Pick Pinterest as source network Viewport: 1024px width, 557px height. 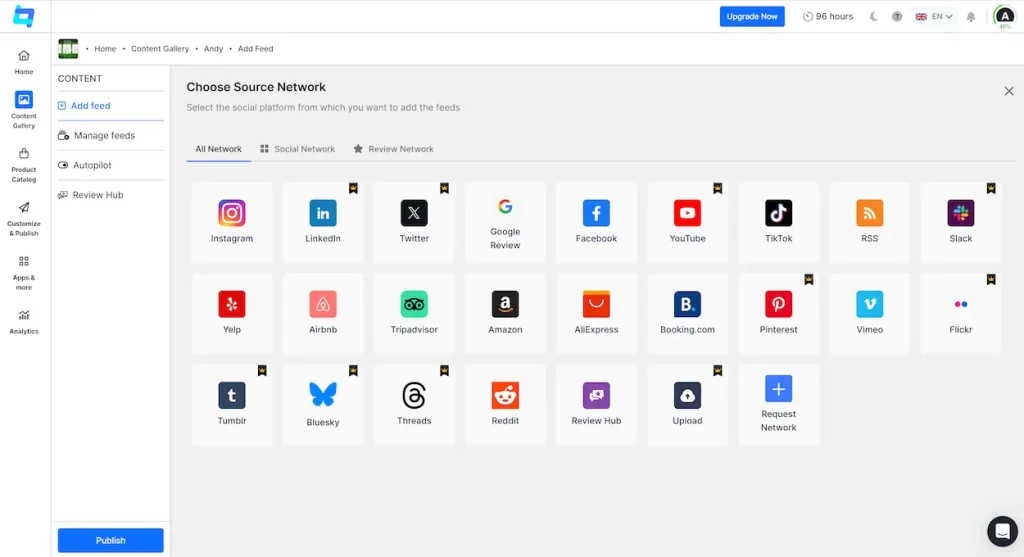click(x=778, y=313)
